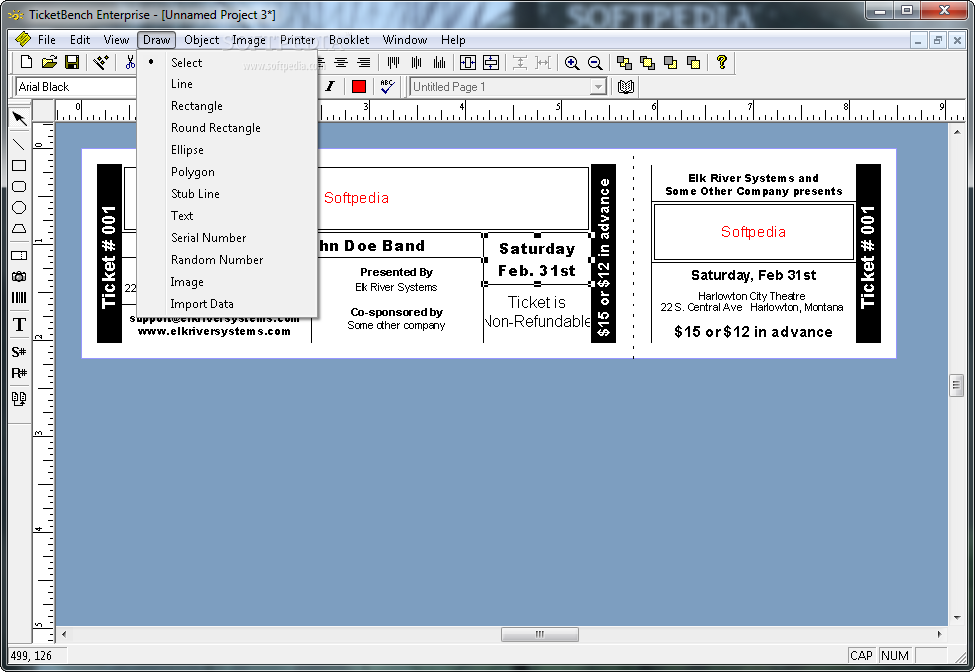Click the second yellow layer-order icon

point(647,62)
